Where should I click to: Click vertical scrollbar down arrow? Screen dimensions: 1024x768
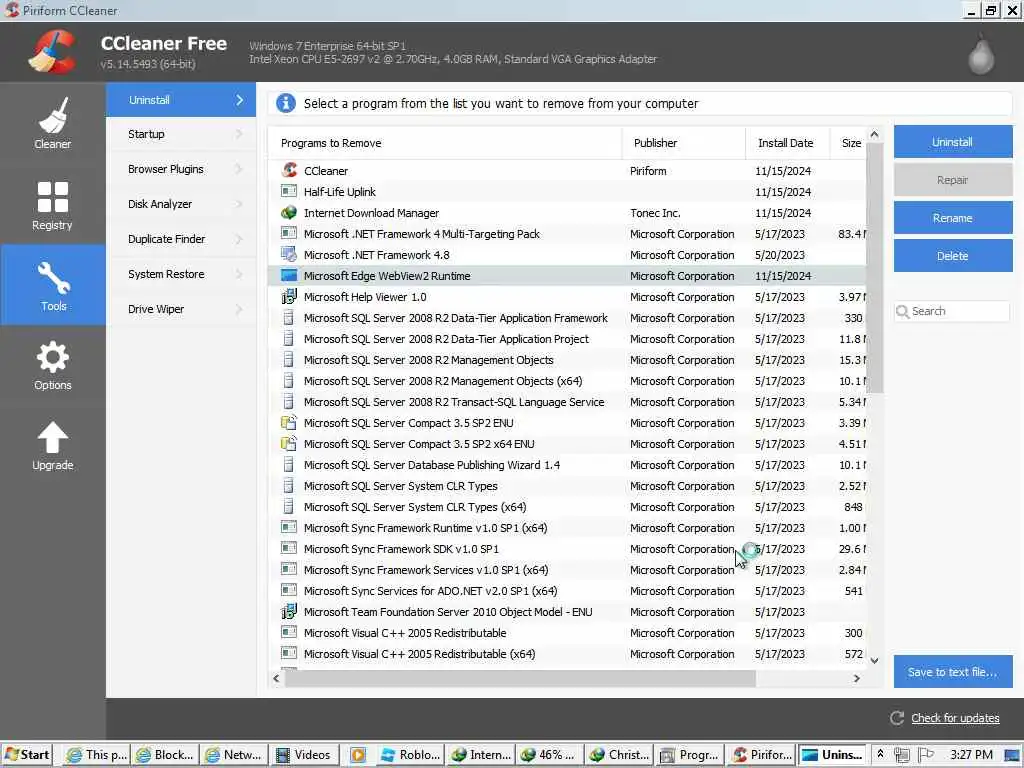pos(874,661)
